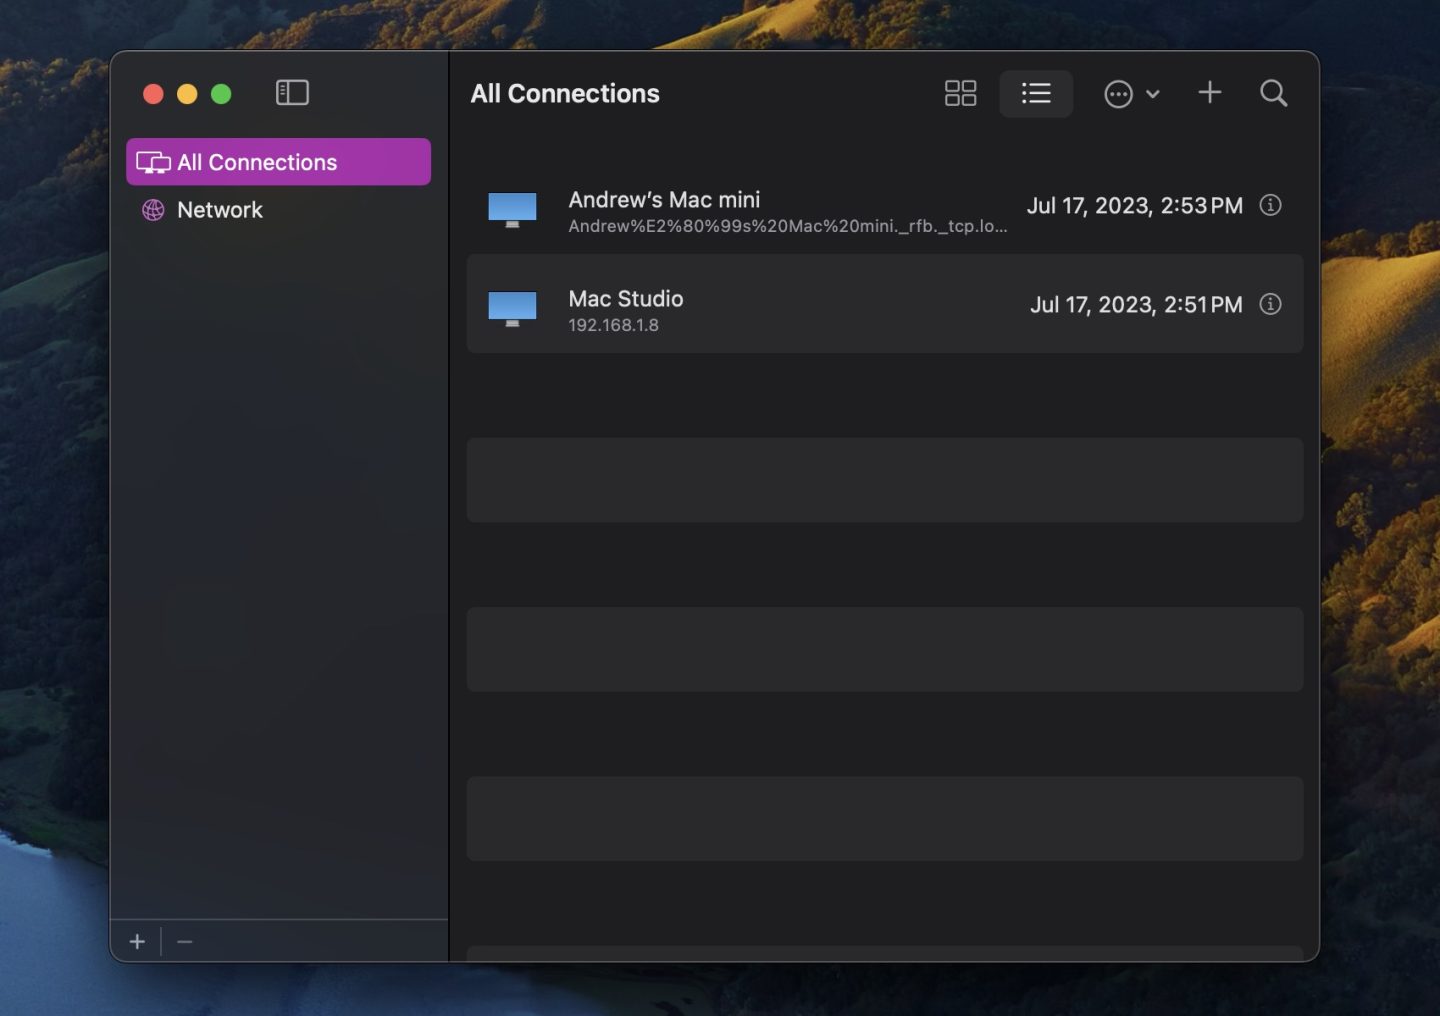The height and width of the screenshot is (1016, 1440).
Task: Click the Mac Studio display icon
Action: tap(512, 309)
